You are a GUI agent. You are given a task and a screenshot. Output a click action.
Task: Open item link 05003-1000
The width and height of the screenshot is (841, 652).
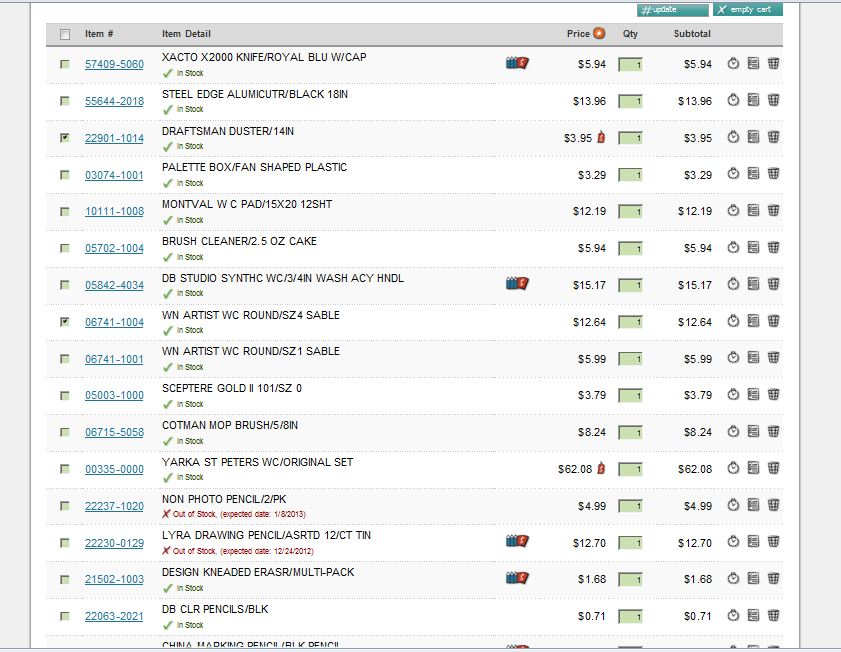pos(114,396)
